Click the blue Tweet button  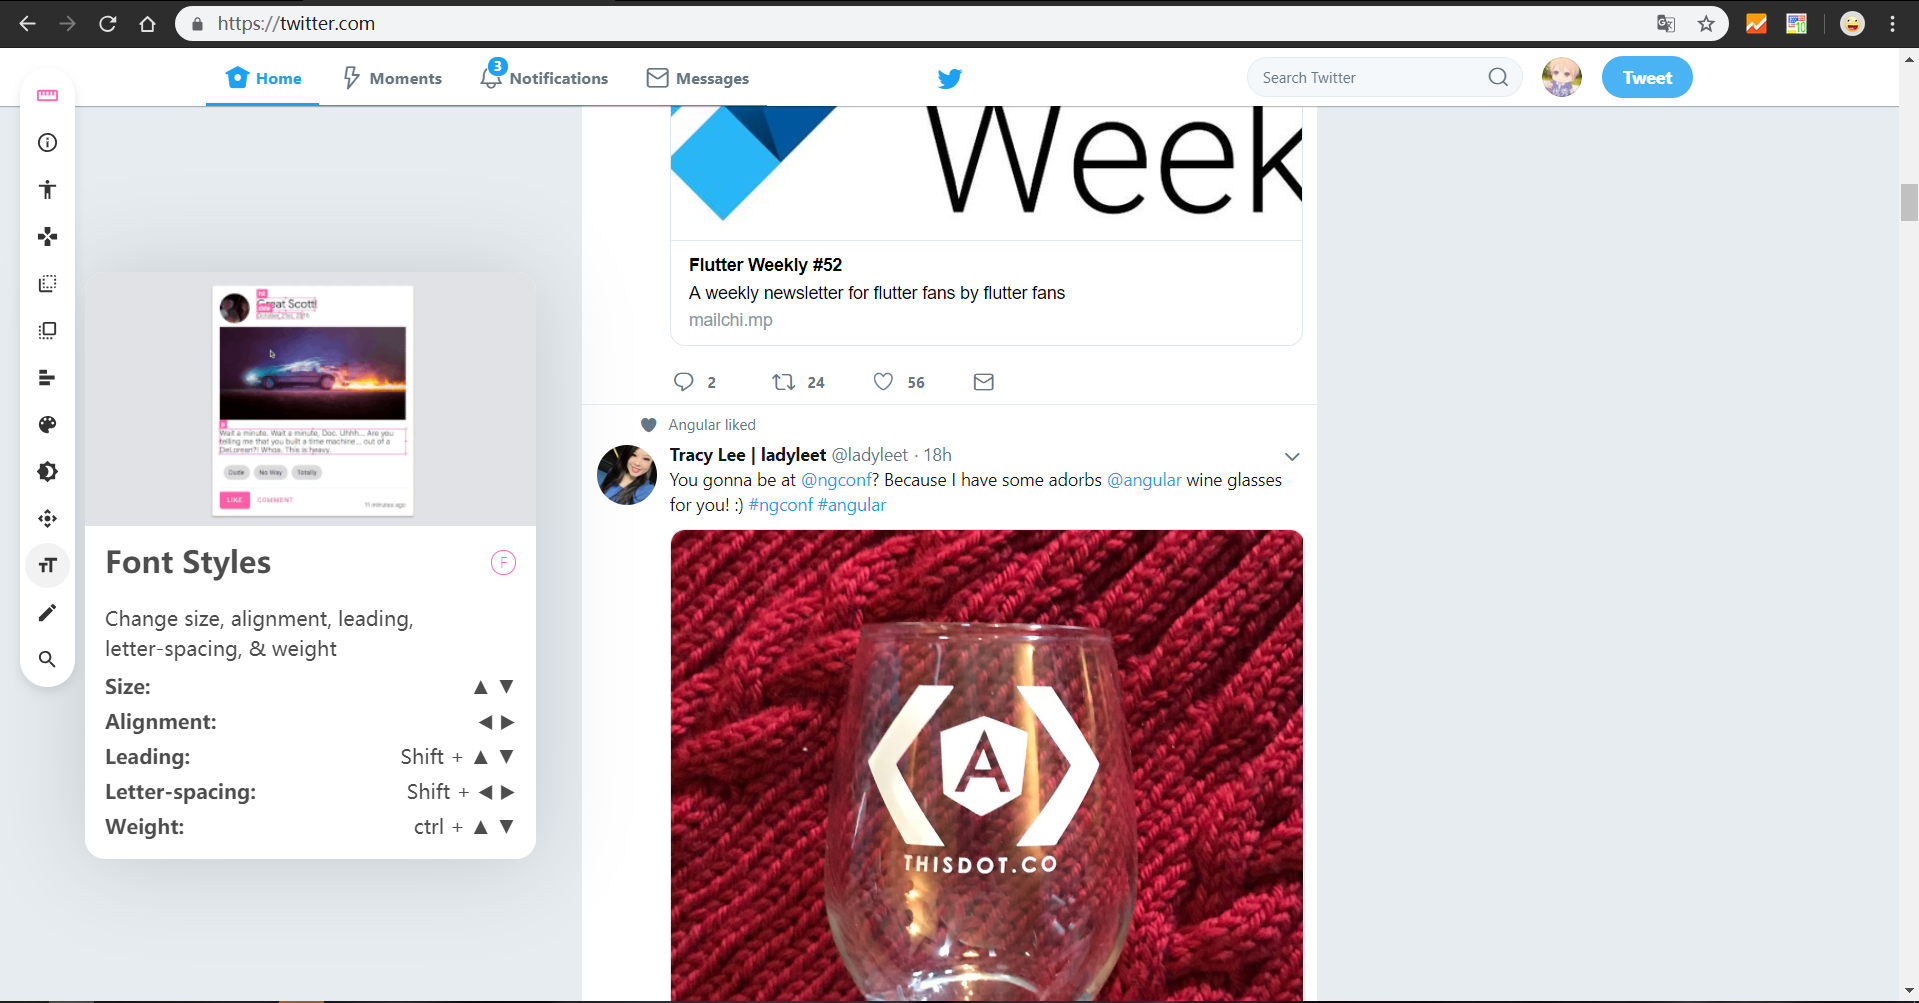click(x=1647, y=77)
